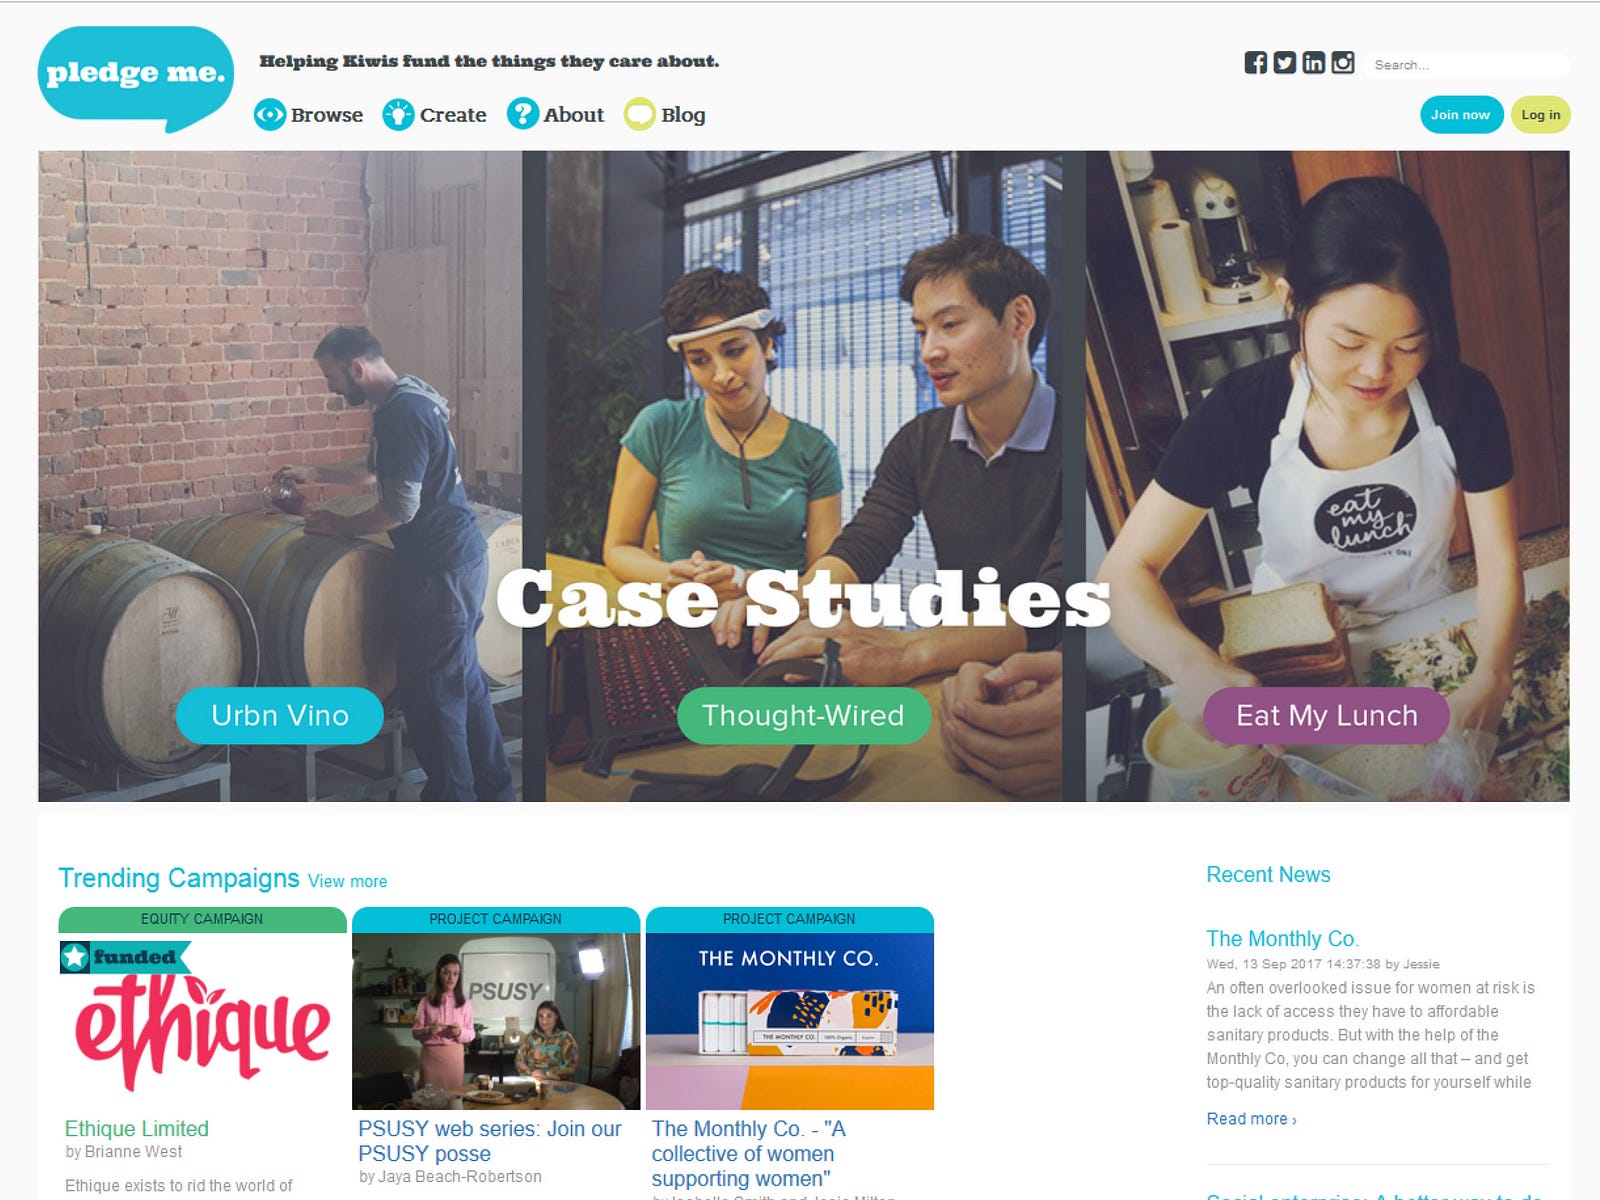Open the PSUSY web series campaign thumbnail
This screenshot has width=1600, height=1200.
click(496, 1021)
